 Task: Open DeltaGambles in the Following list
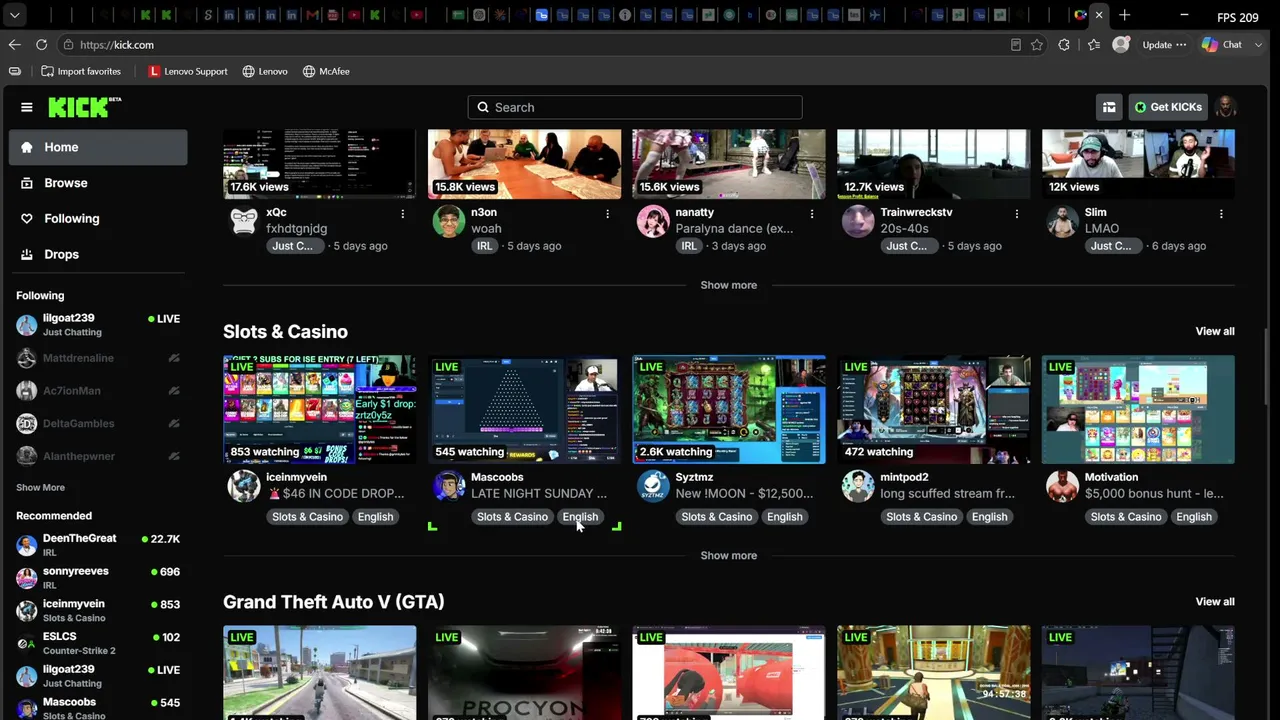pos(98,423)
